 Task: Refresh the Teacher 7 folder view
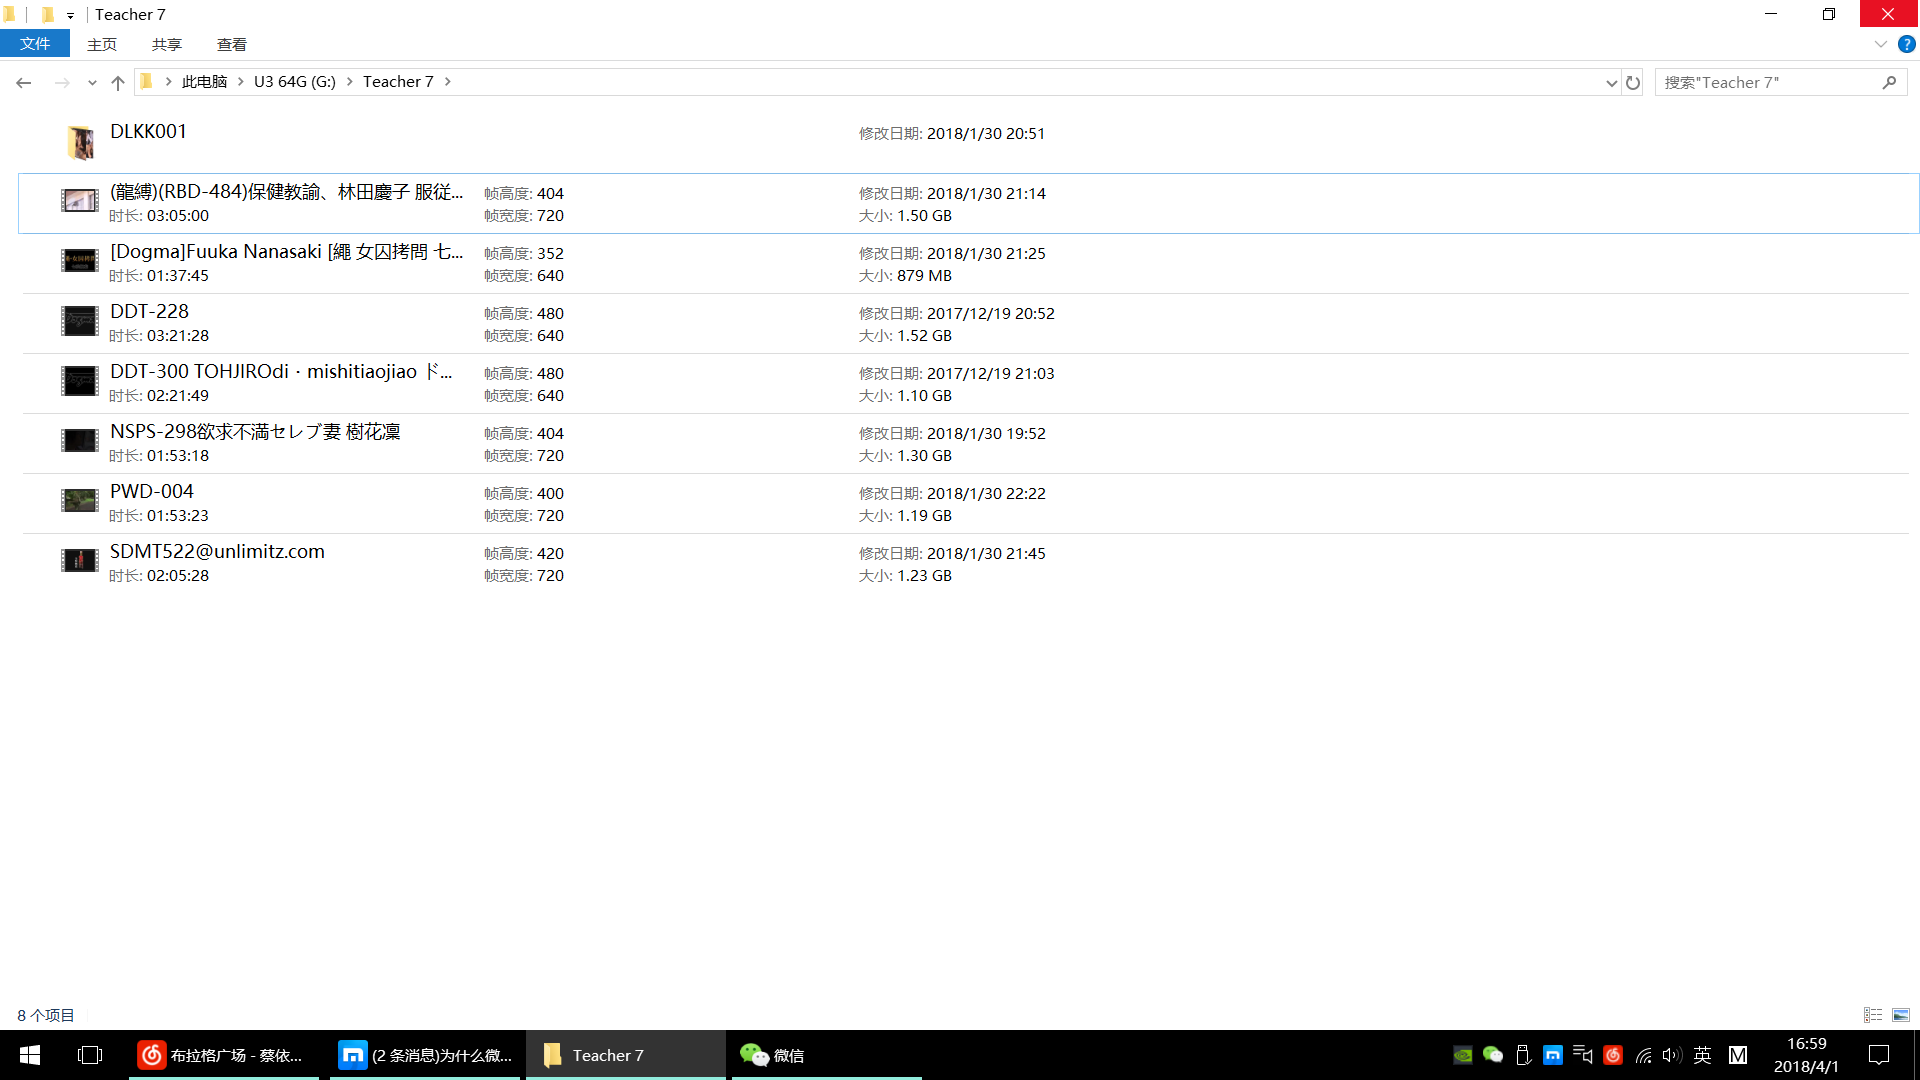(1633, 83)
